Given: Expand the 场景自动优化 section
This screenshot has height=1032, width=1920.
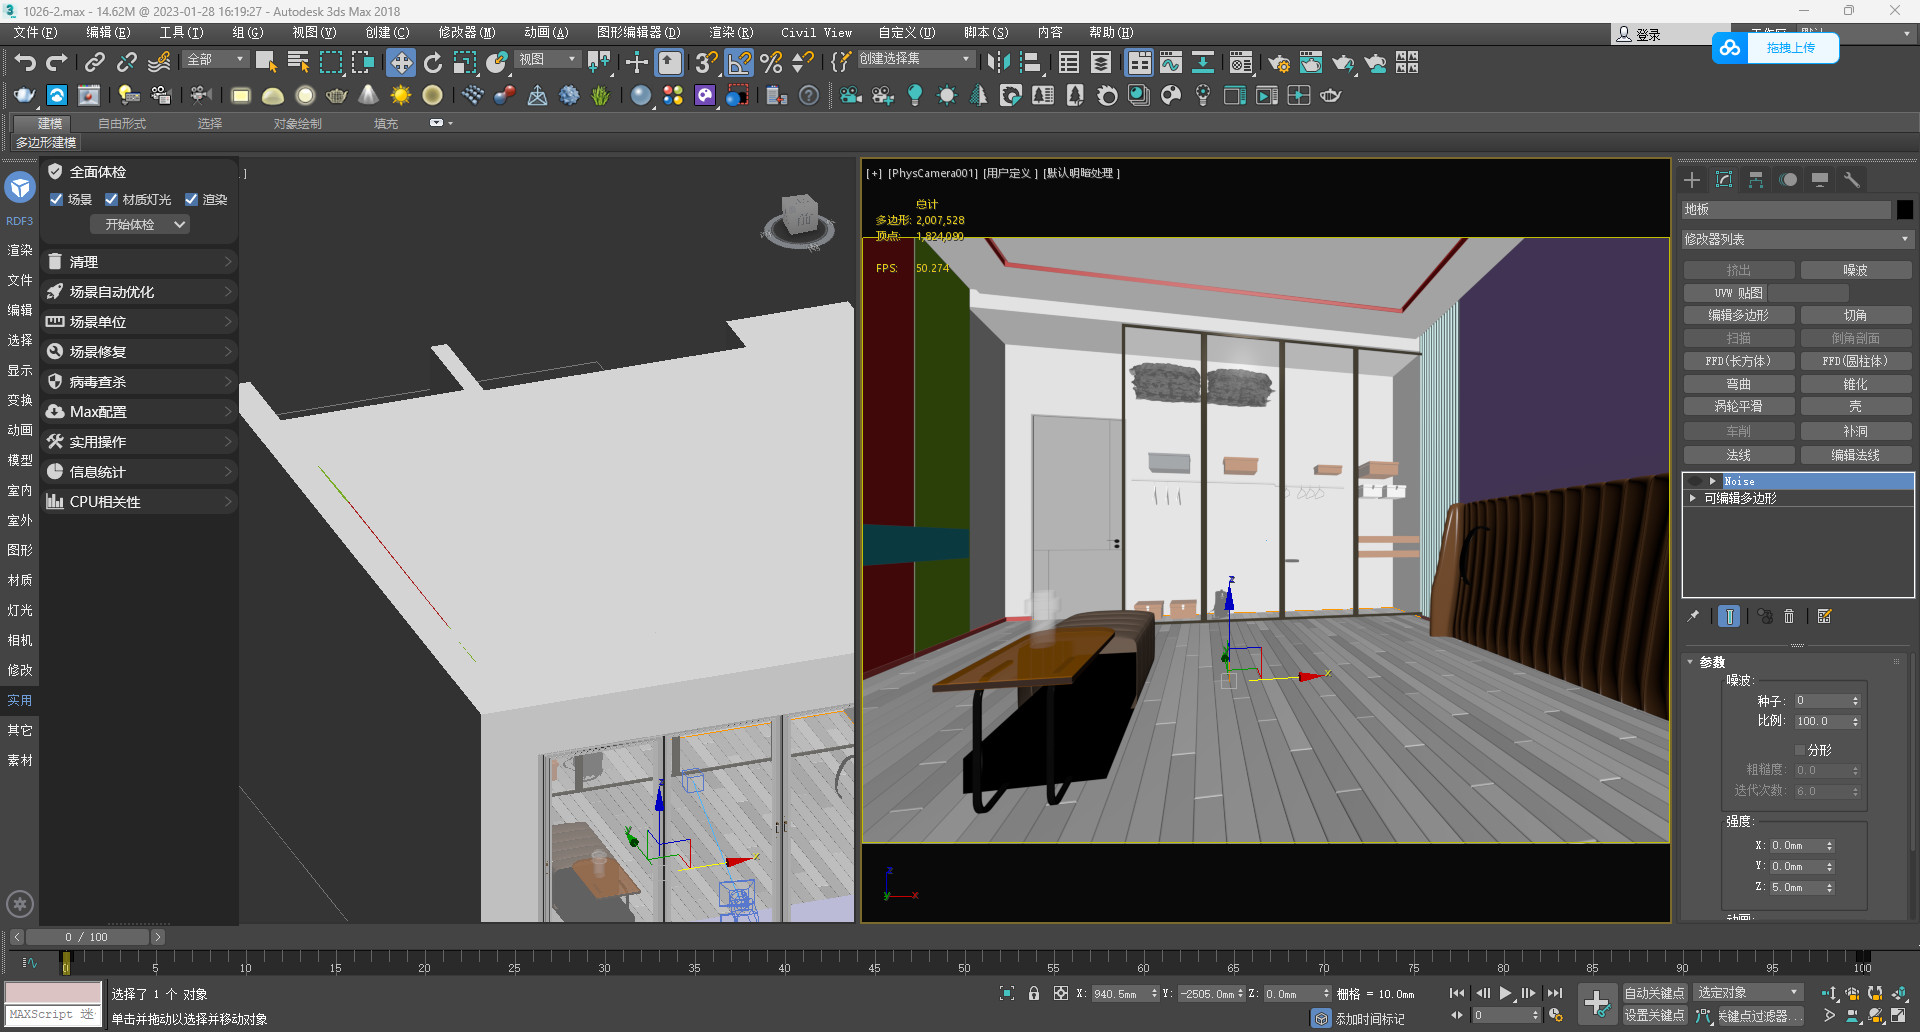Looking at the screenshot, I should 139,292.
